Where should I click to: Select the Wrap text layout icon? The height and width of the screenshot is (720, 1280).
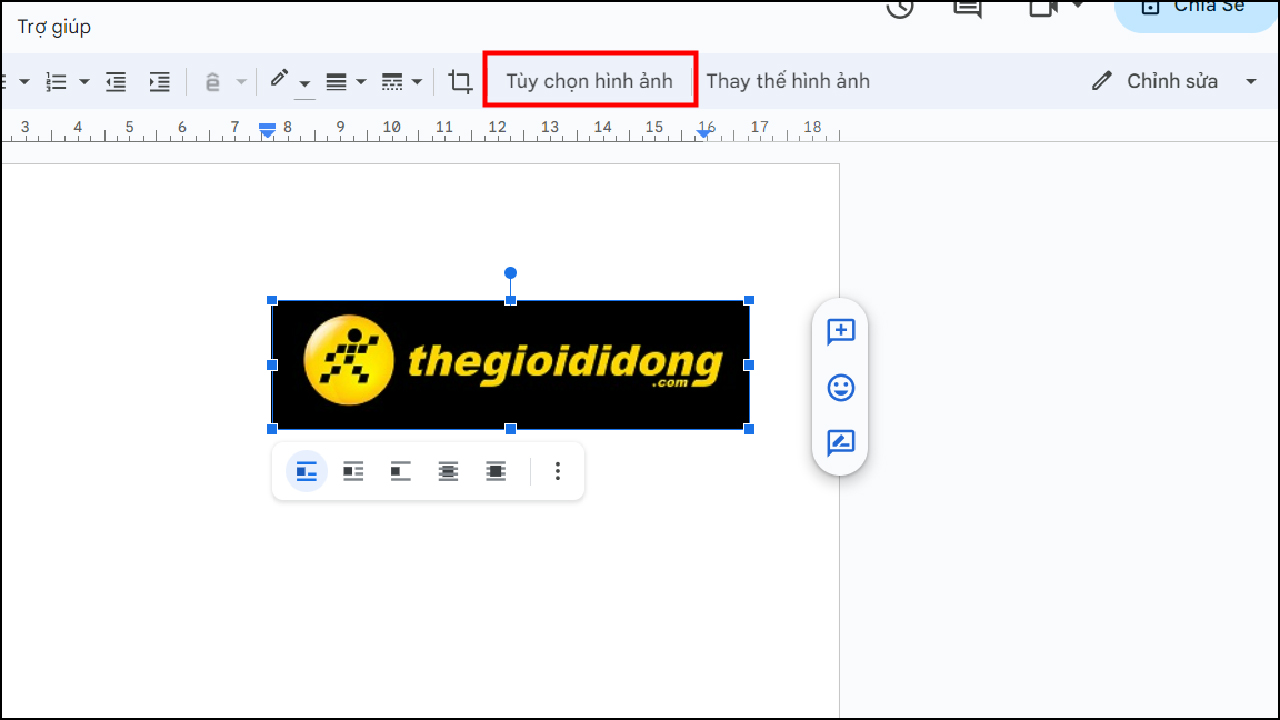click(x=352, y=471)
